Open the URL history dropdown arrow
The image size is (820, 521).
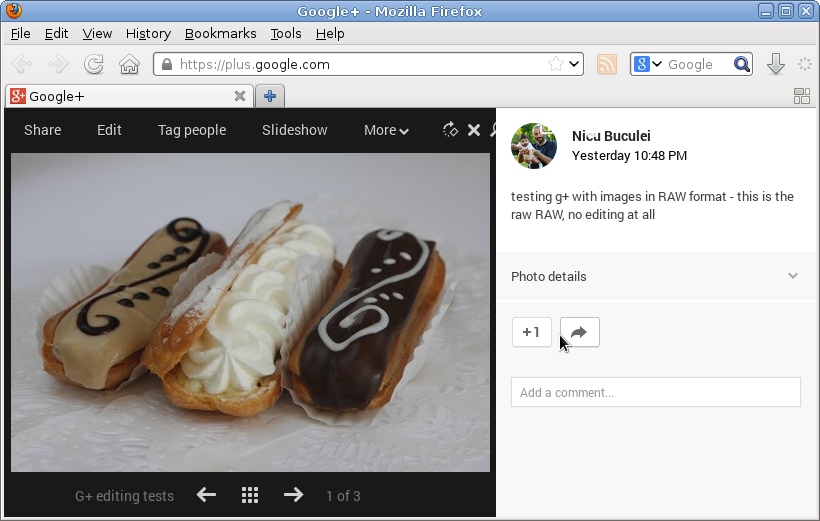pos(574,64)
